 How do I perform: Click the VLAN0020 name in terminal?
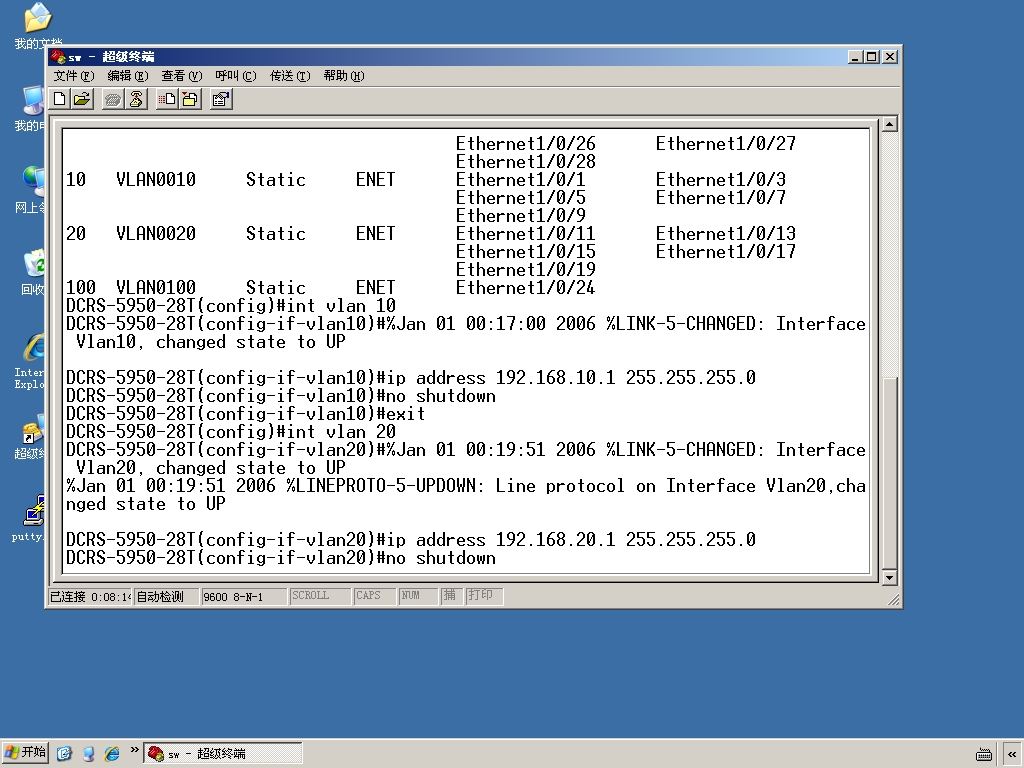point(156,234)
